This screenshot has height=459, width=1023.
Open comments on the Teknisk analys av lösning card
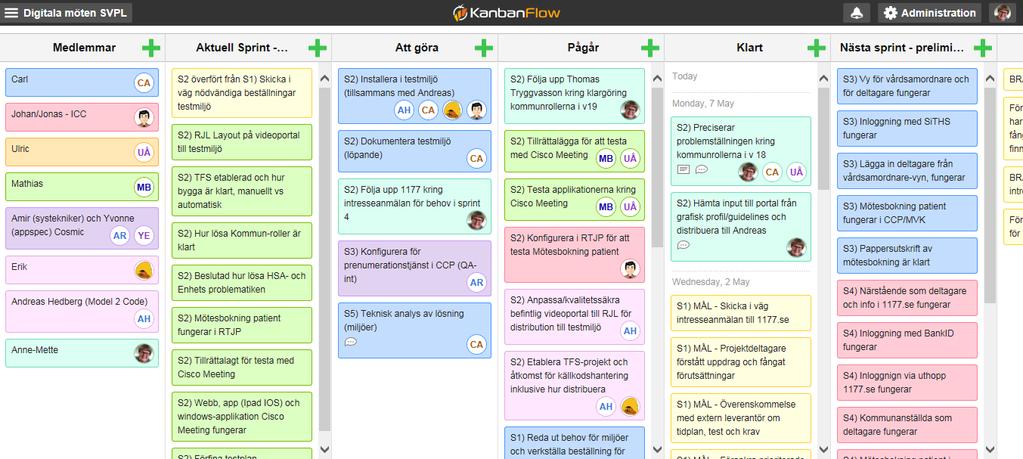click(350, 341)
